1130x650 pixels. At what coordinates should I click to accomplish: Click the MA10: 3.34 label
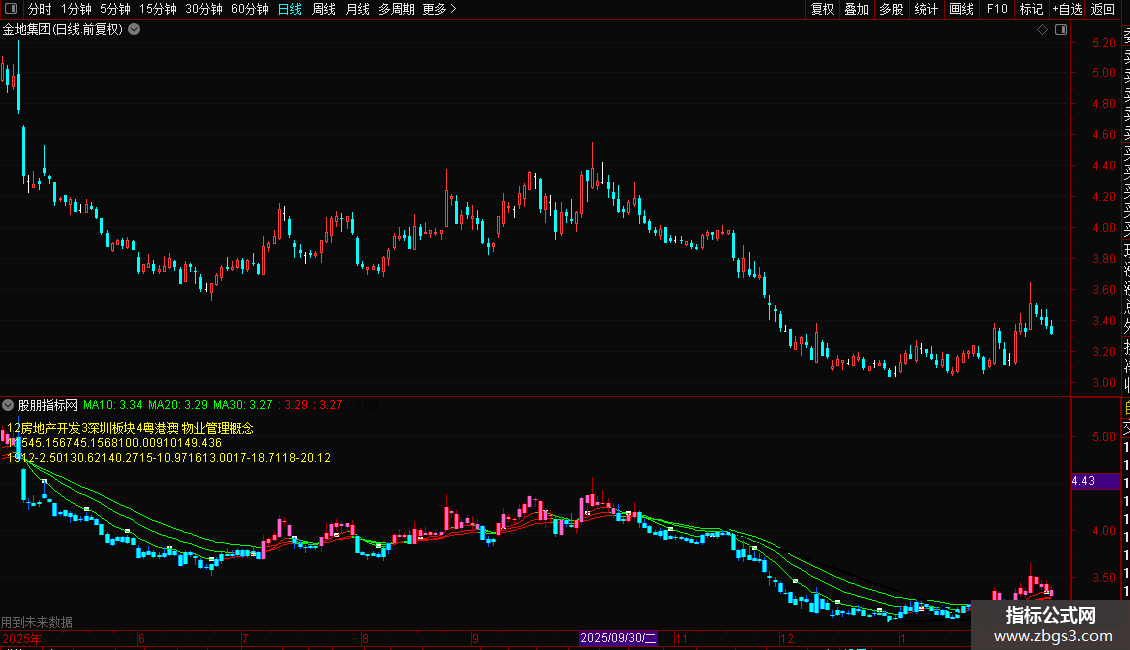tap(112, 405)
